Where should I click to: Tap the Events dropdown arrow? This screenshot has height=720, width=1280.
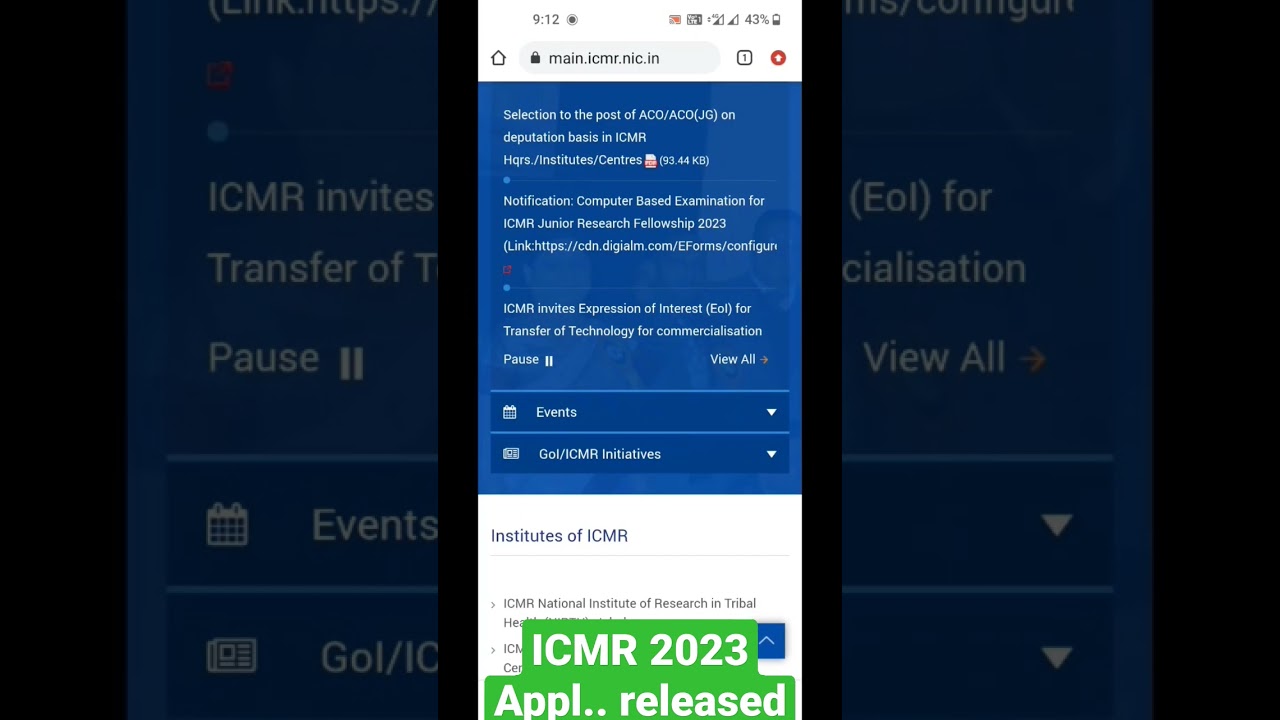coord(771,412)
